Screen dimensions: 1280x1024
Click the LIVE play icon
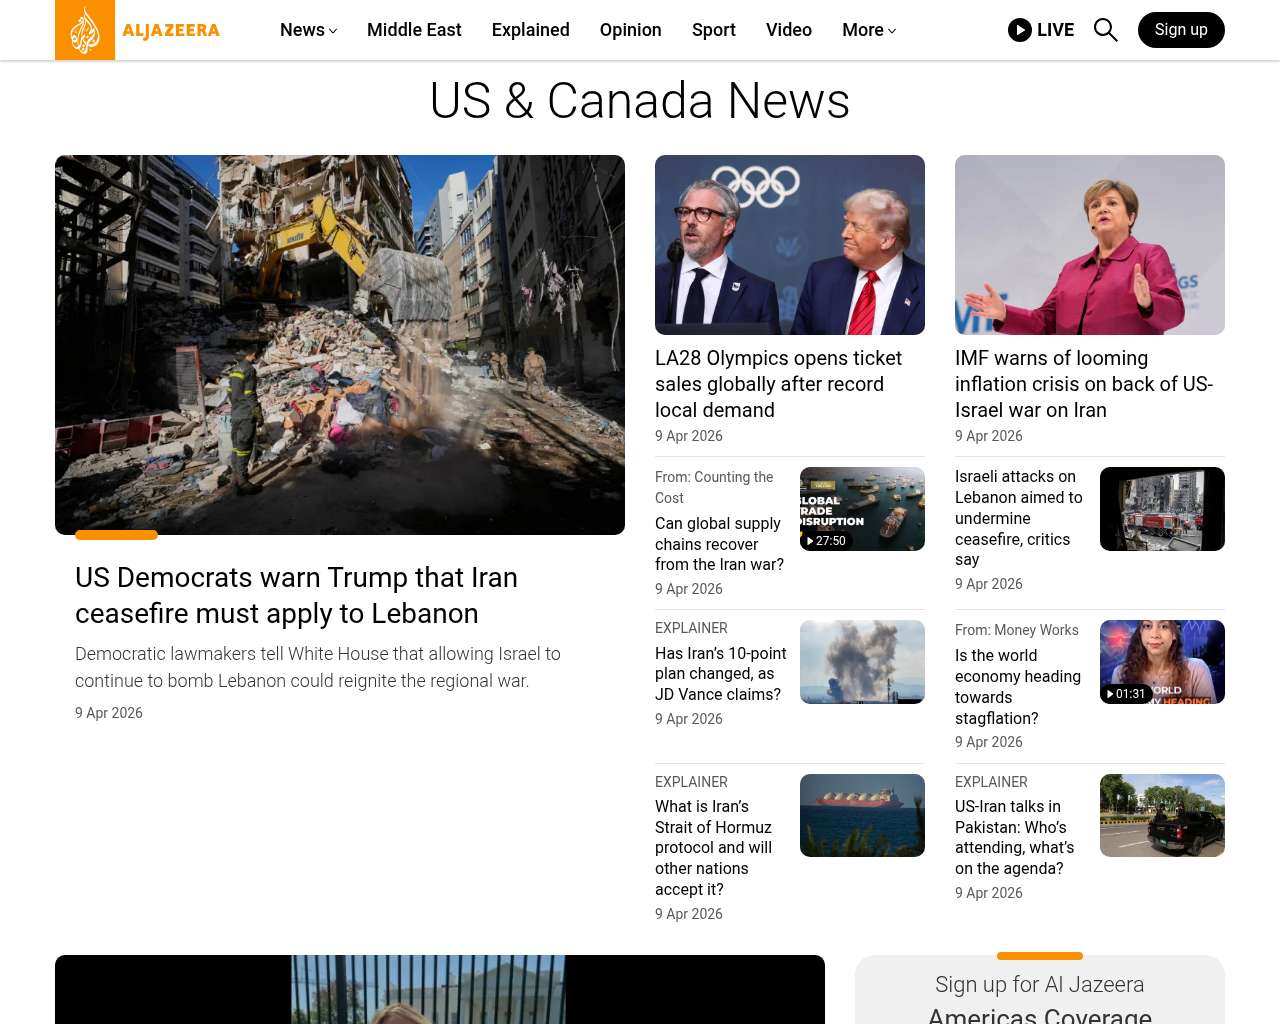coord(1020,30)
